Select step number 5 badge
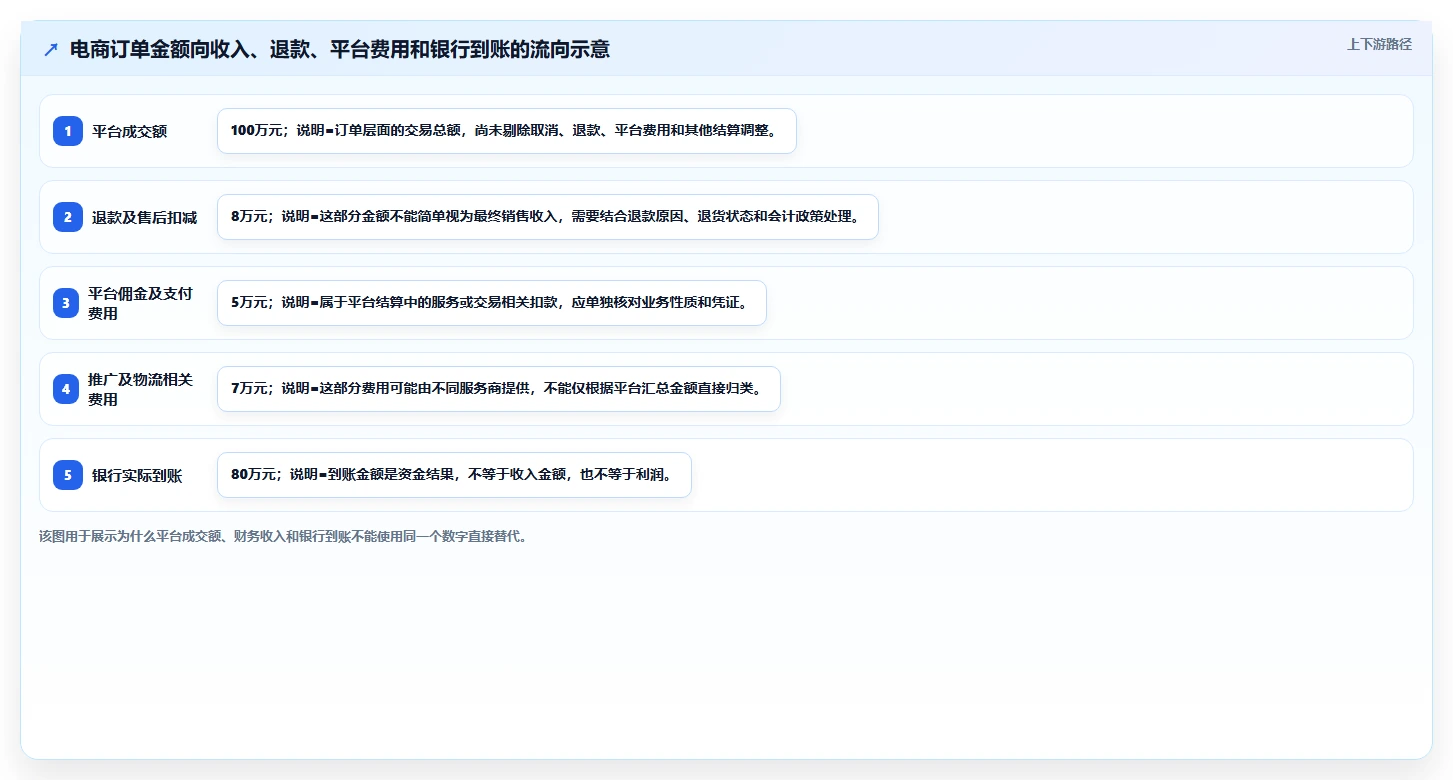The image size is (1453, 780). pyautogui.click(x=68, y=475)
